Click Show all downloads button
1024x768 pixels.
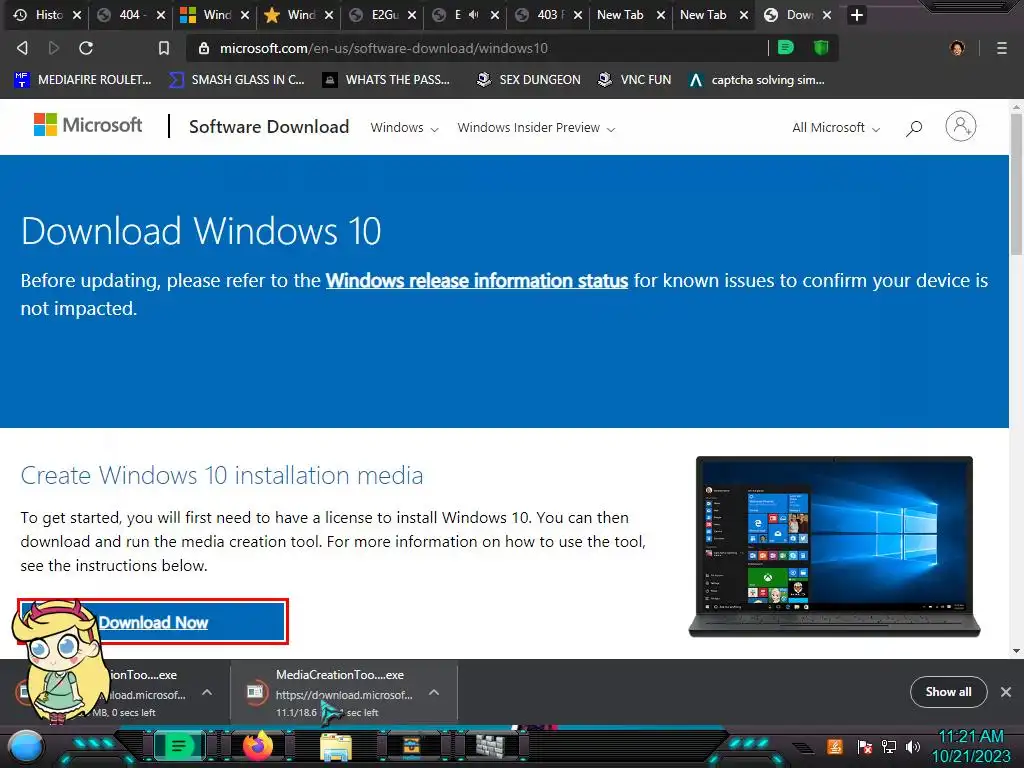(948, 692)
